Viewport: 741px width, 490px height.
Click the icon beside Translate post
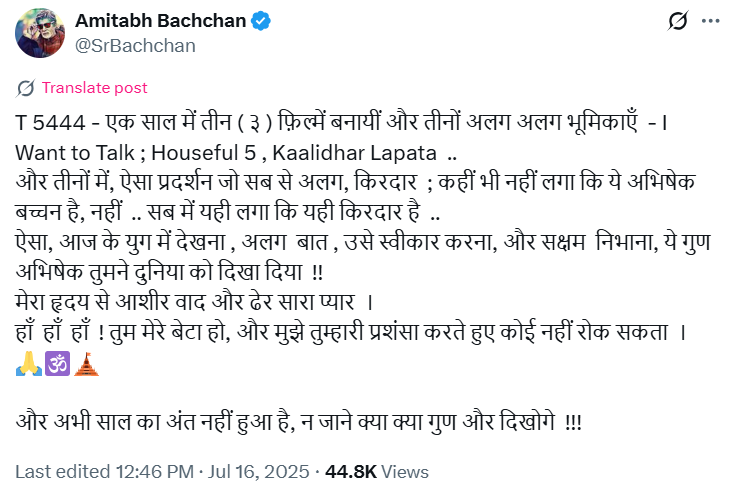26,87
